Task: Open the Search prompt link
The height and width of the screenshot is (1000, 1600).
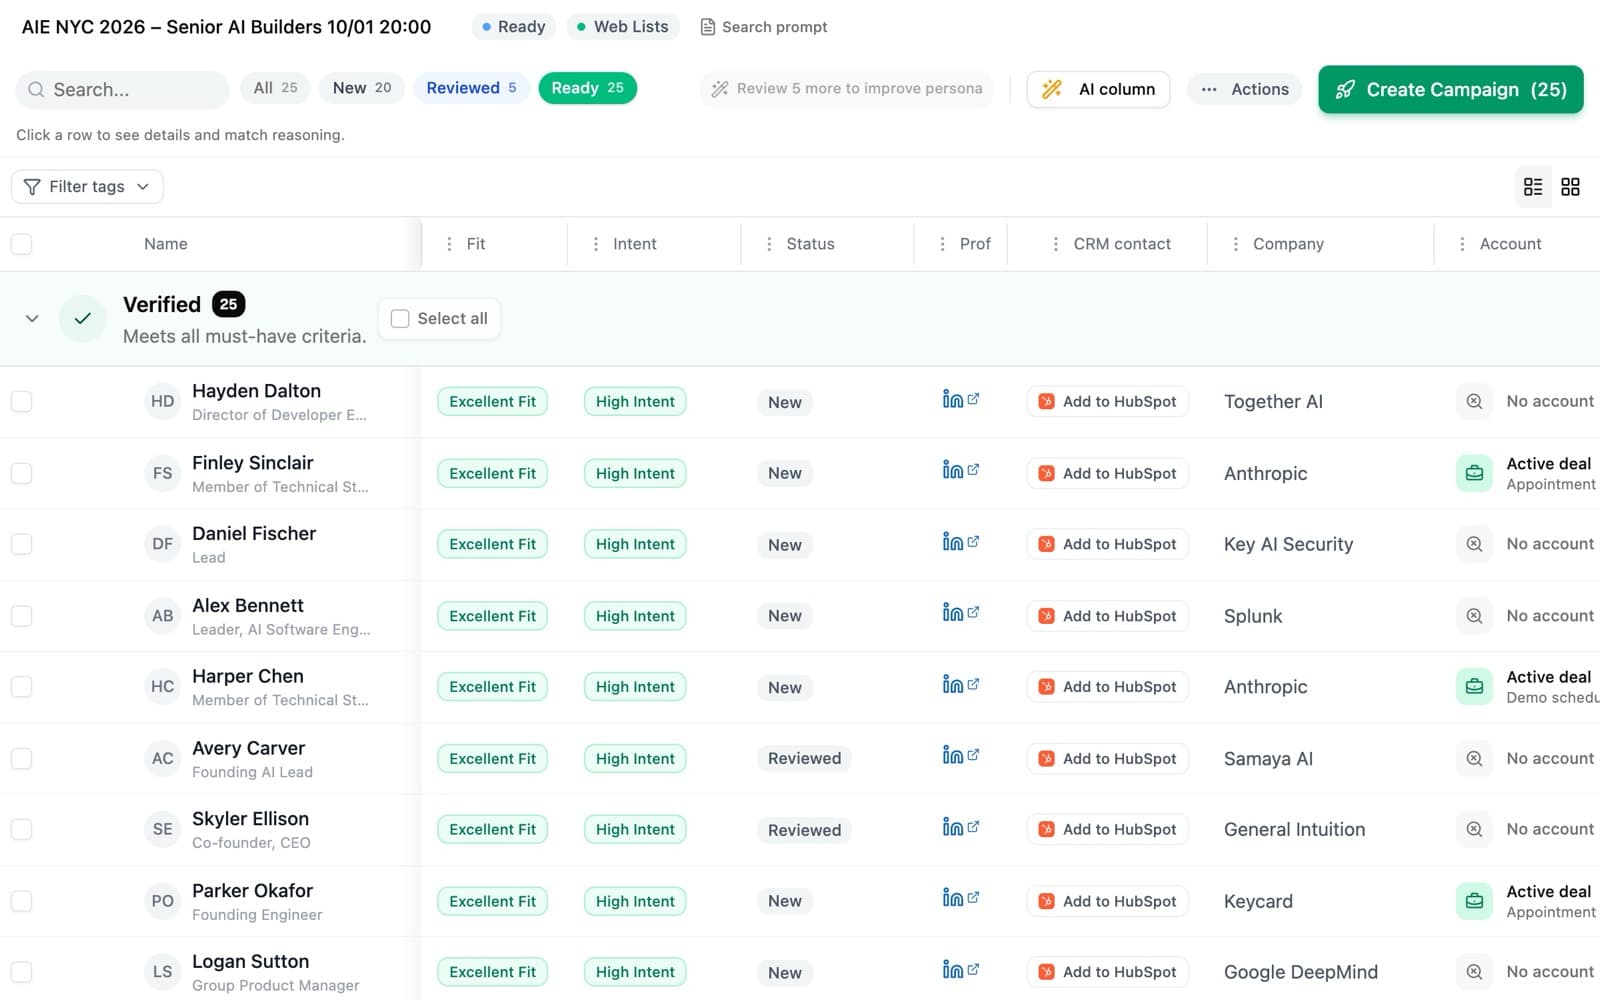Action: pos(764,27)
